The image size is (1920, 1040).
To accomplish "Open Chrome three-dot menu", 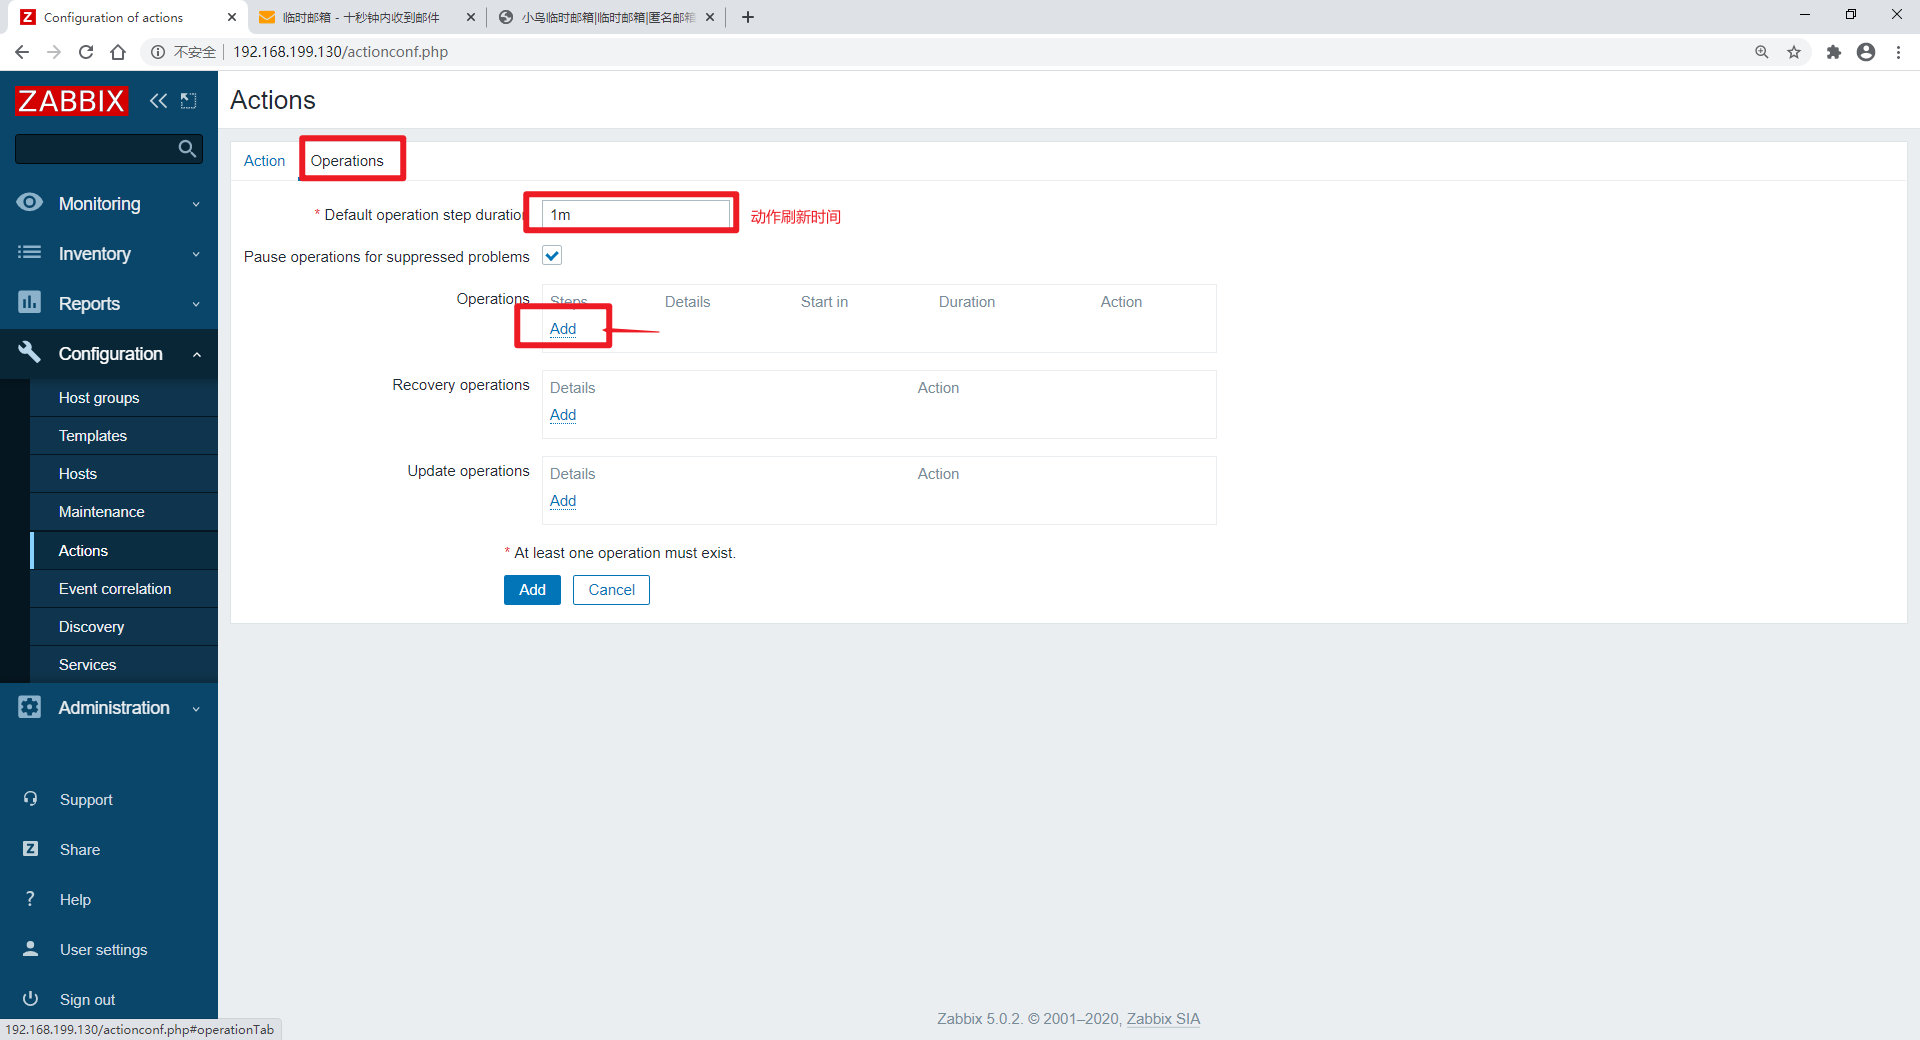I will 1898,52.
